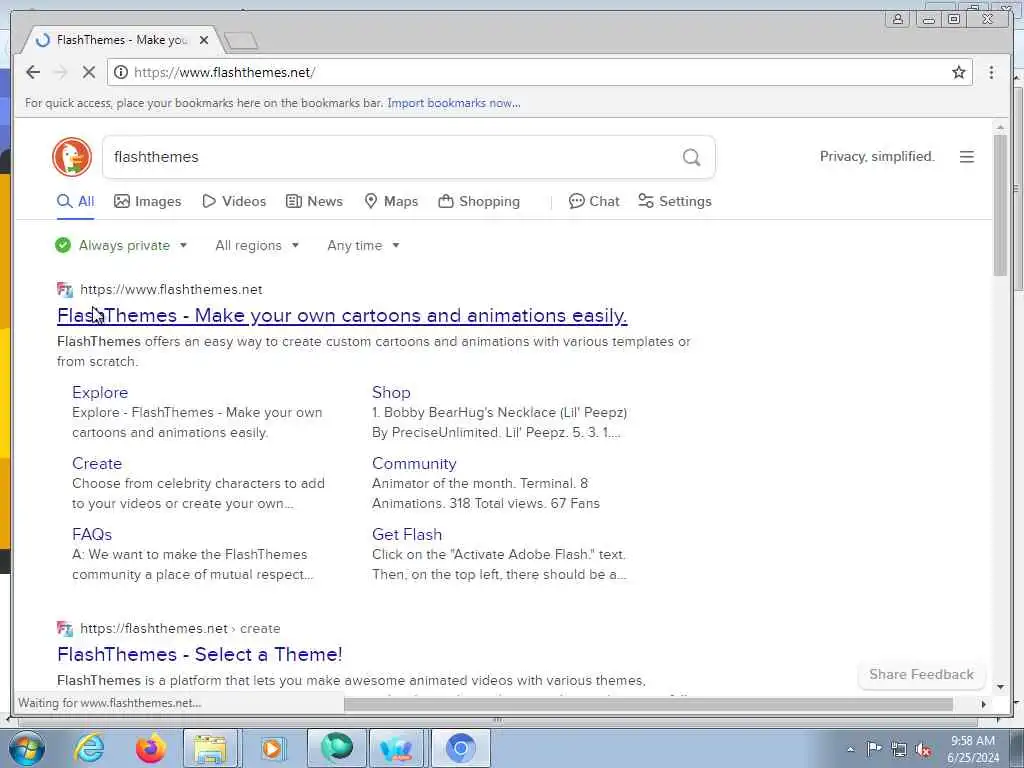Open the Get Flash sitelink
Screen dimensions: 1024x768
click(407, 534)
